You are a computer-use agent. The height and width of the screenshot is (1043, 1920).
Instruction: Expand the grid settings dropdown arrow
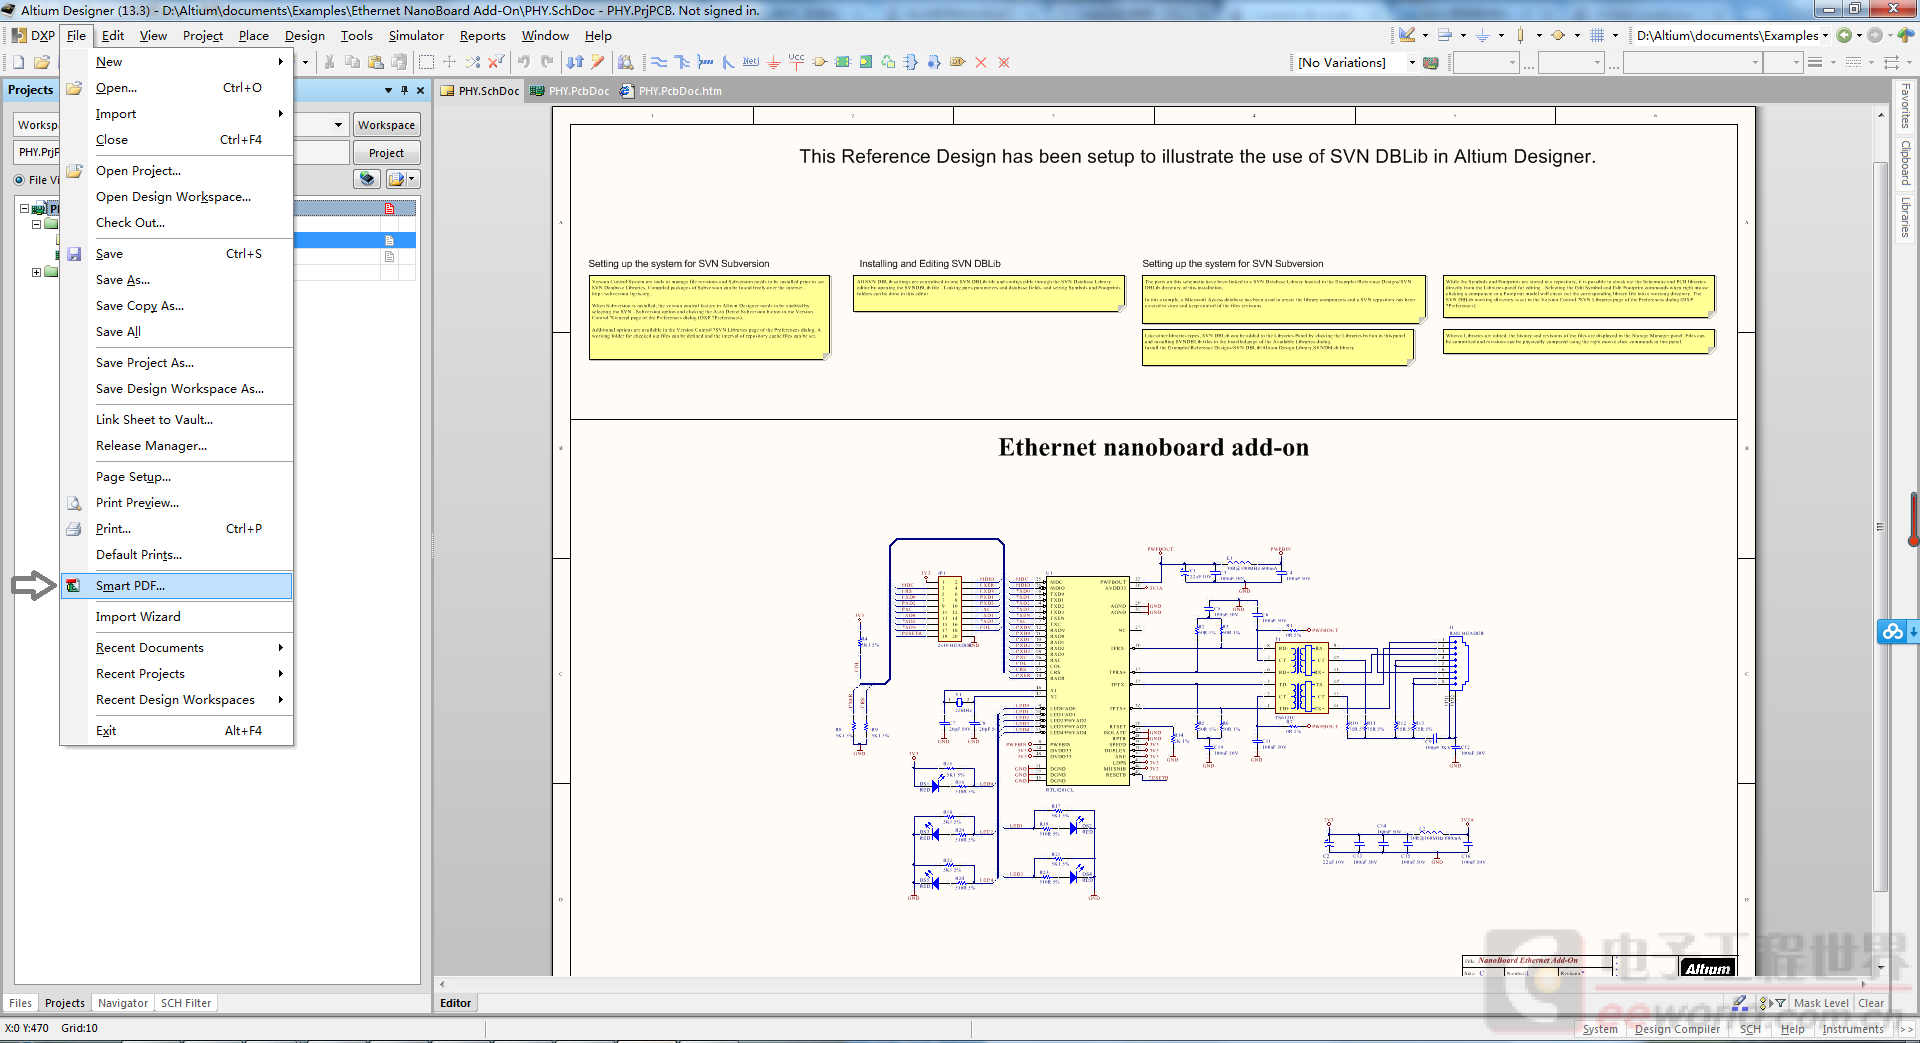[1615, 35]
